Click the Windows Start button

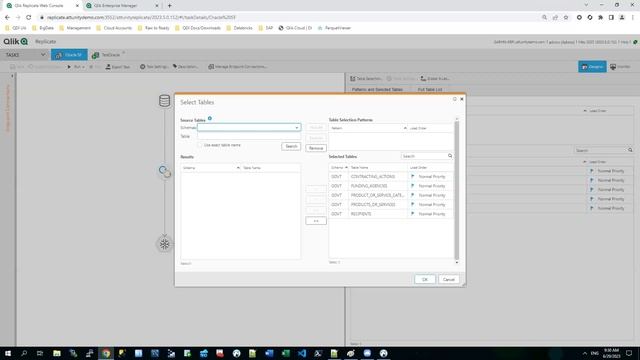pos(8,353)
